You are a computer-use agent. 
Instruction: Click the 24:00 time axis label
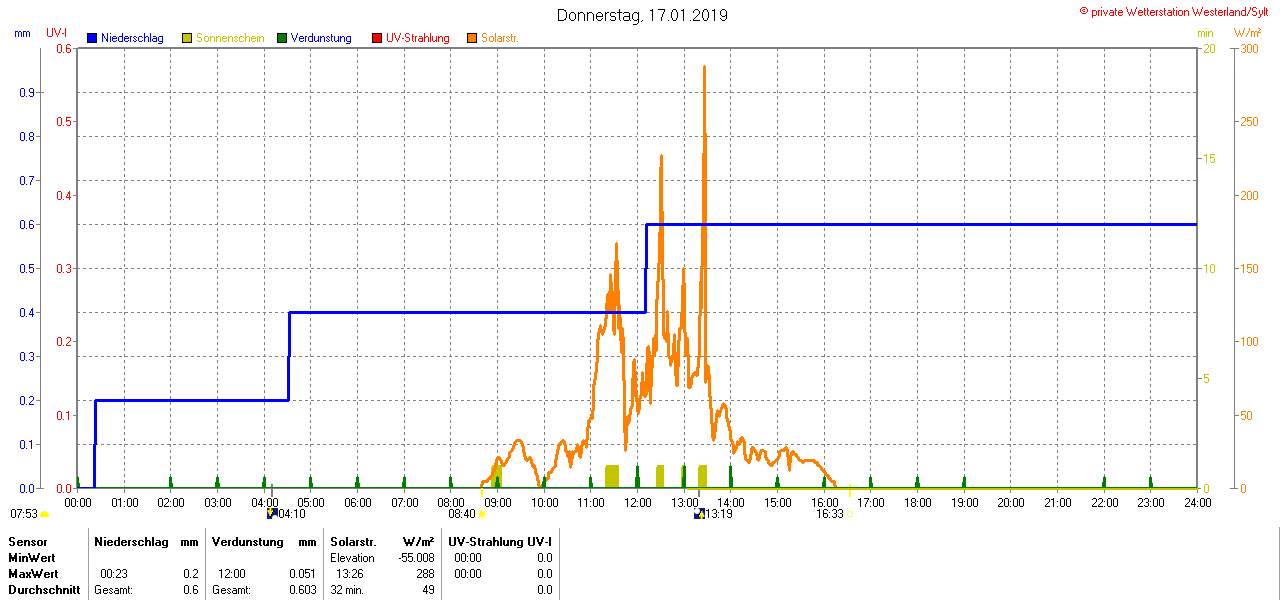click(x=1197, y=502)
